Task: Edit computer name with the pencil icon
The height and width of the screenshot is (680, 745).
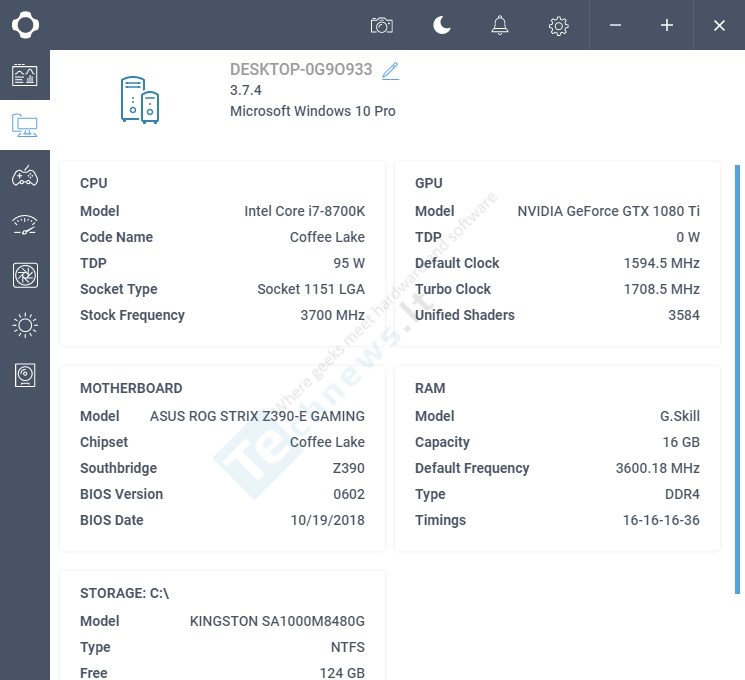Action: click(391, 71)
